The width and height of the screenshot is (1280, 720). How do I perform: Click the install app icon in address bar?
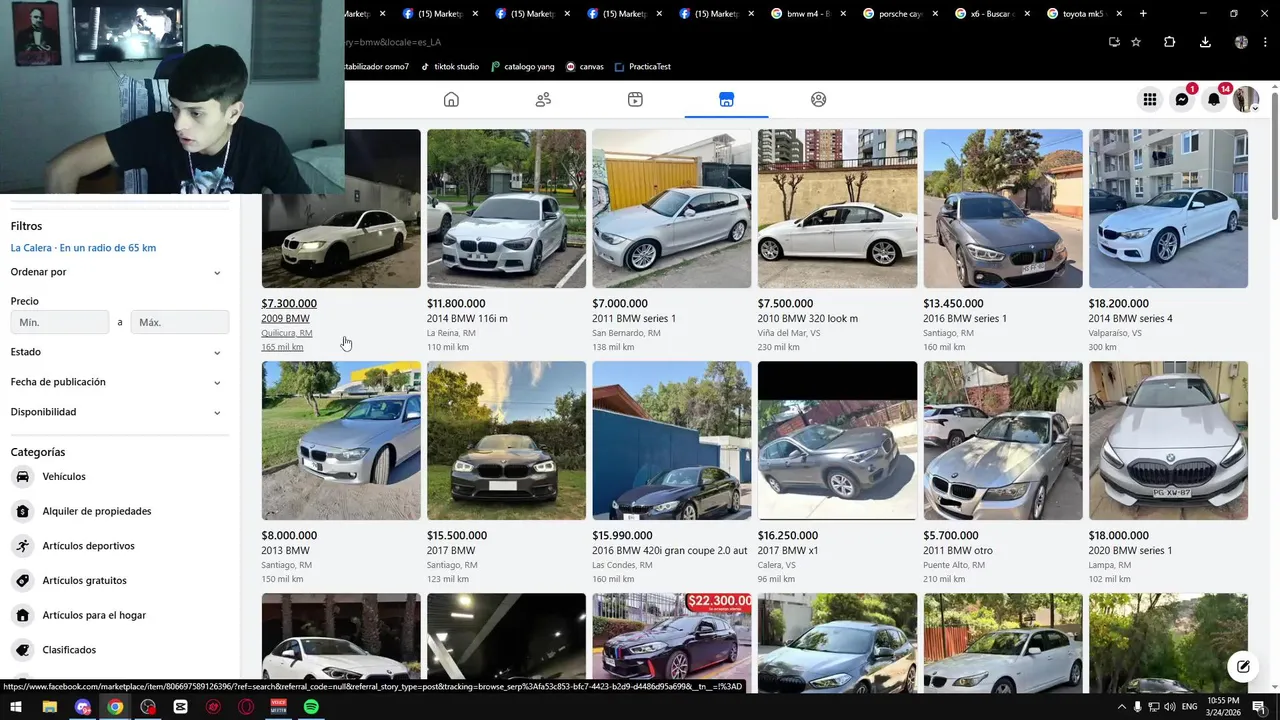[x=1114, y=42]
